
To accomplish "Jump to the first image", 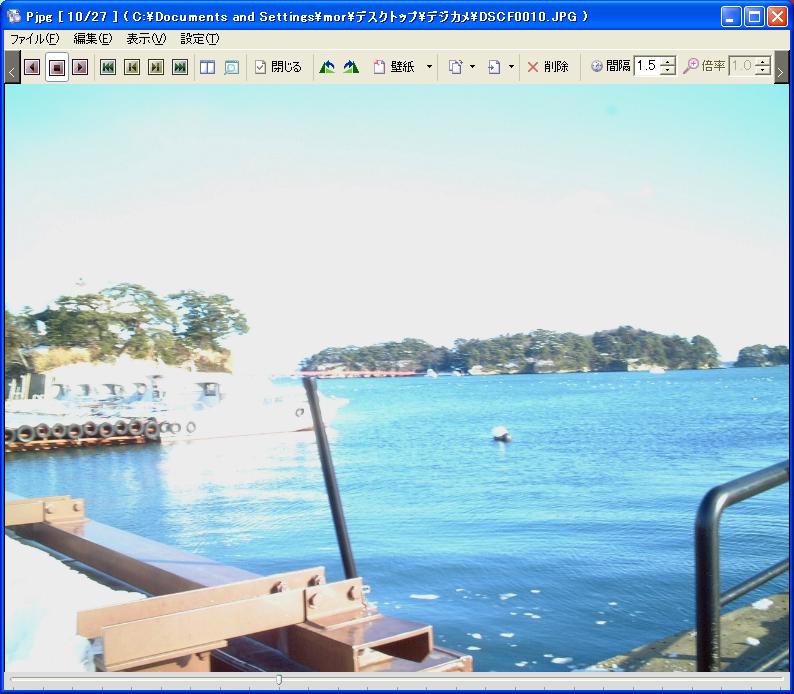I will (x=108, y=67).
